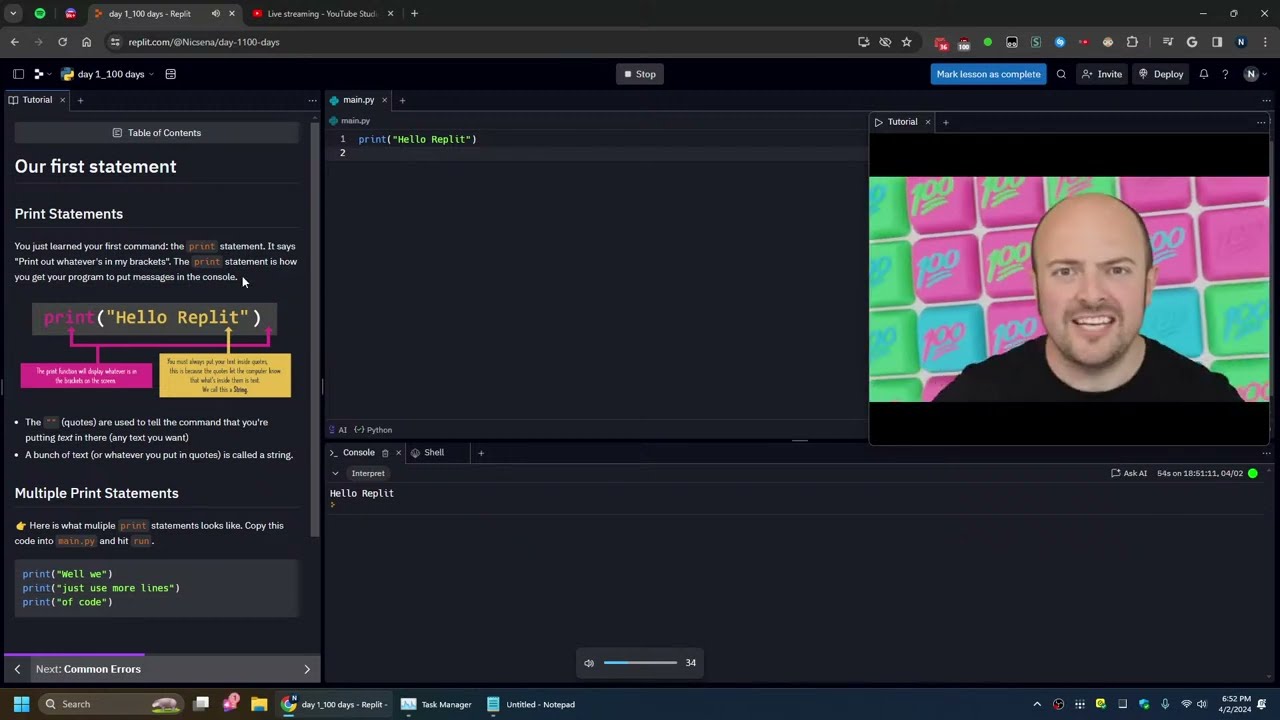Select the main.py editor tab
The image size is (1280, 720).
tap(352, 100)
